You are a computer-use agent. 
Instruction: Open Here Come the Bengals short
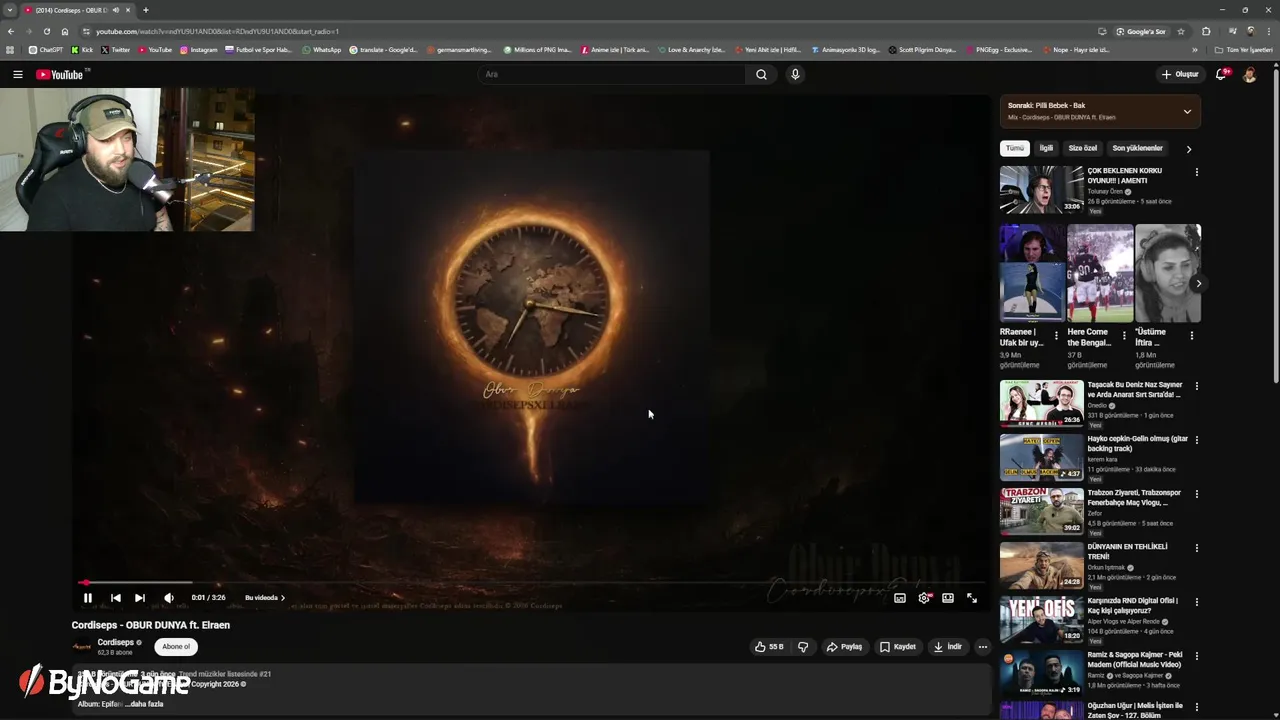click(x=1100, y=273)
